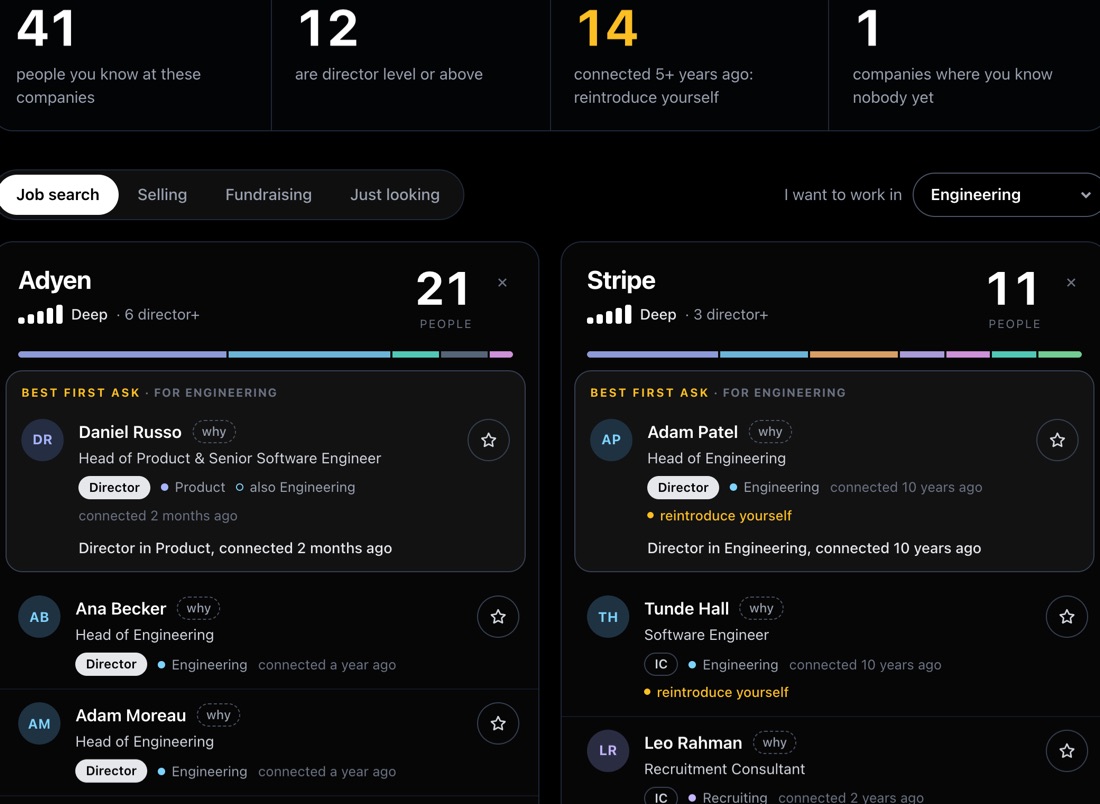This screenshot has height=804, width=1100.
Task: Click the 'also Engineering' tag on Daniel Russo
Action: (295, 488)
